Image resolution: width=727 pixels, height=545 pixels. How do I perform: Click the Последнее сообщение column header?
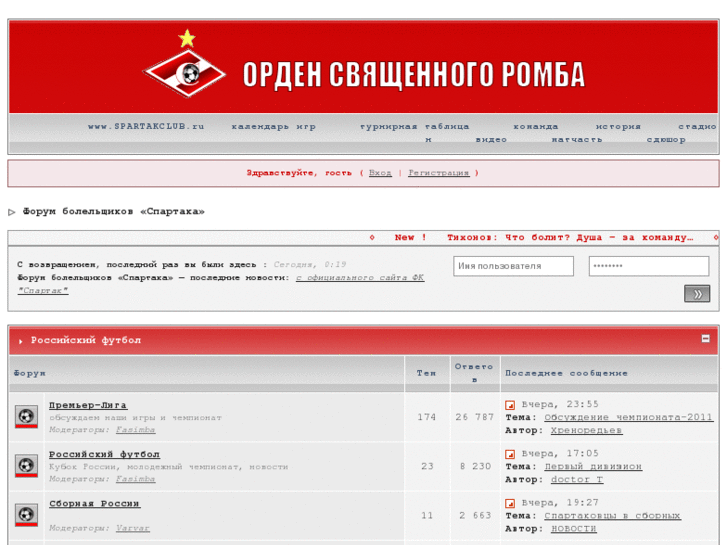(x=566, y=373)
